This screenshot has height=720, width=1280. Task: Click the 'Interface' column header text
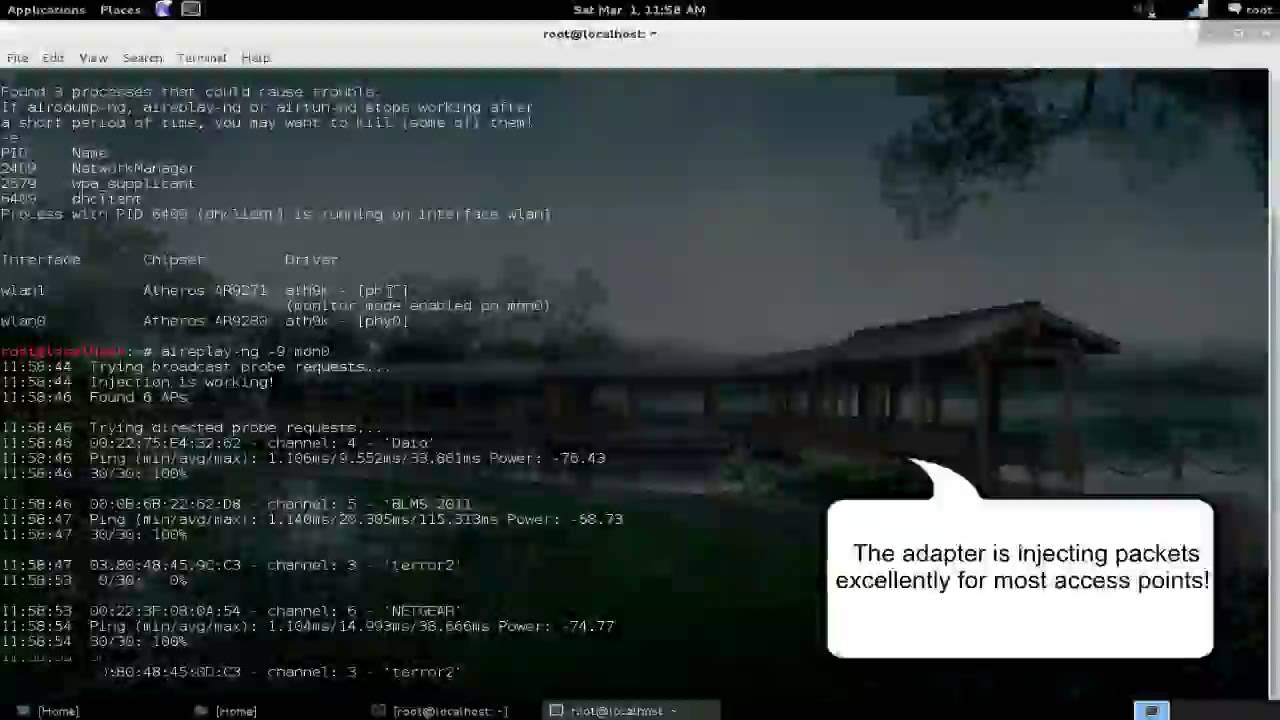40,260
